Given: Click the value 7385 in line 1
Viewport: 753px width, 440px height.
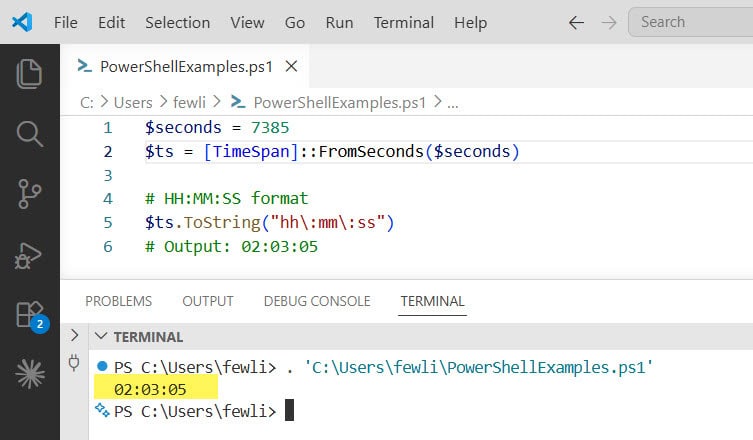Looking at the screenshot, I should 270,127.
